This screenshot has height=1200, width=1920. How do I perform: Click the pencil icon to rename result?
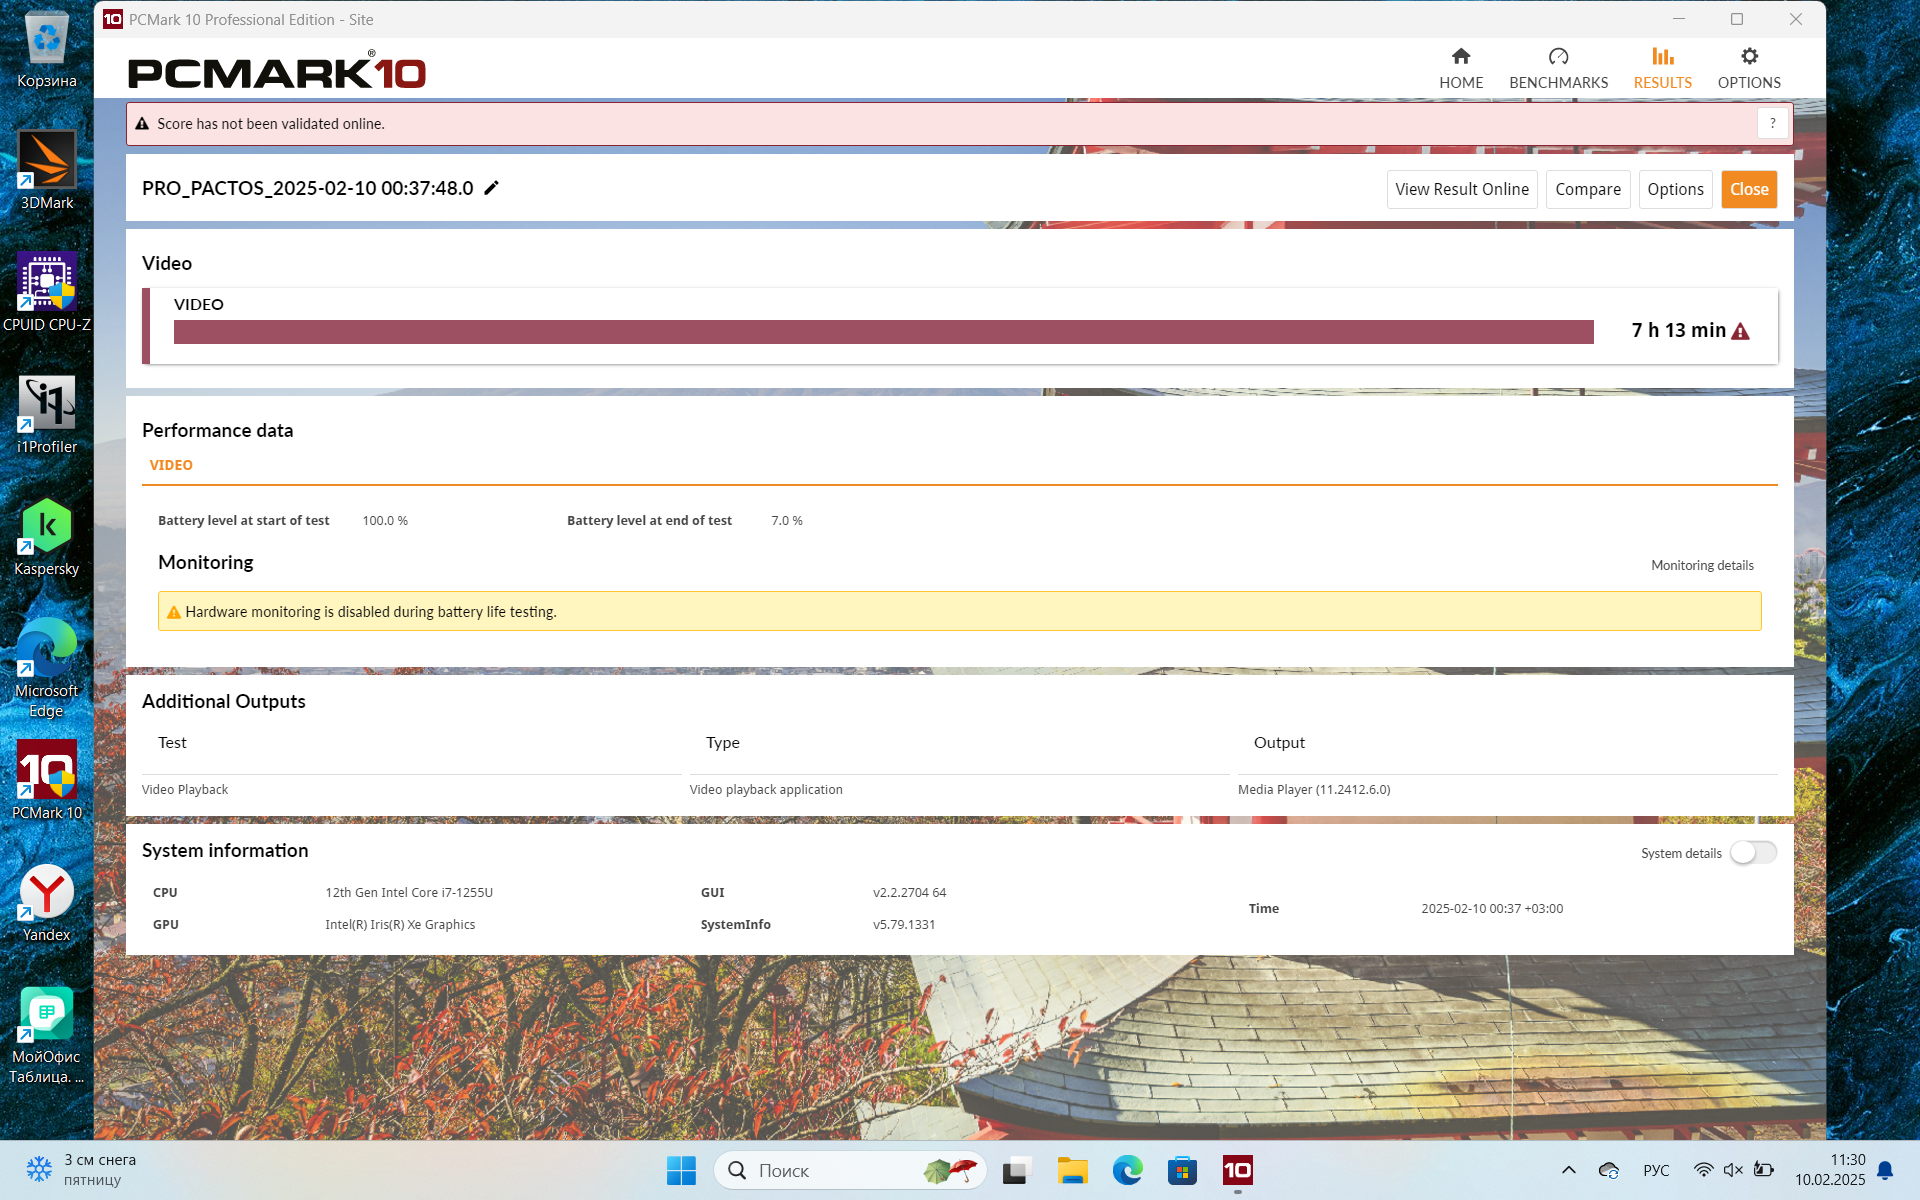(491, 188)
